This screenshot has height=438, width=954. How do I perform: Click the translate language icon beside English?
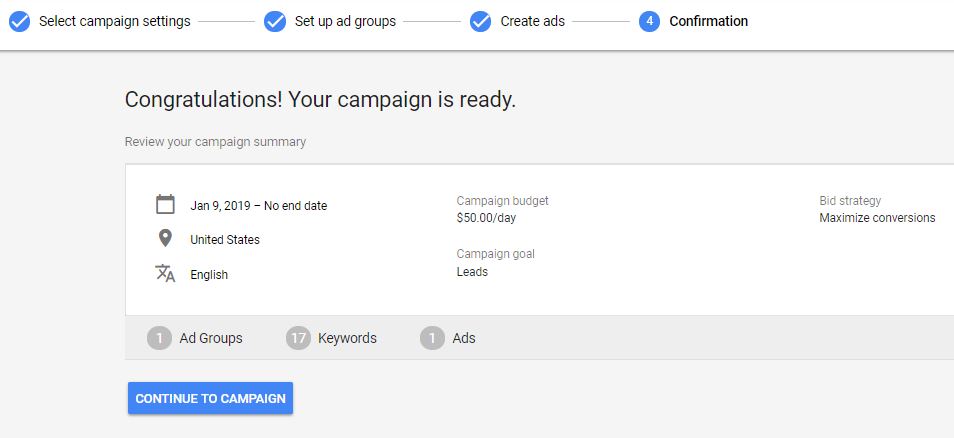tap(165, 273)
